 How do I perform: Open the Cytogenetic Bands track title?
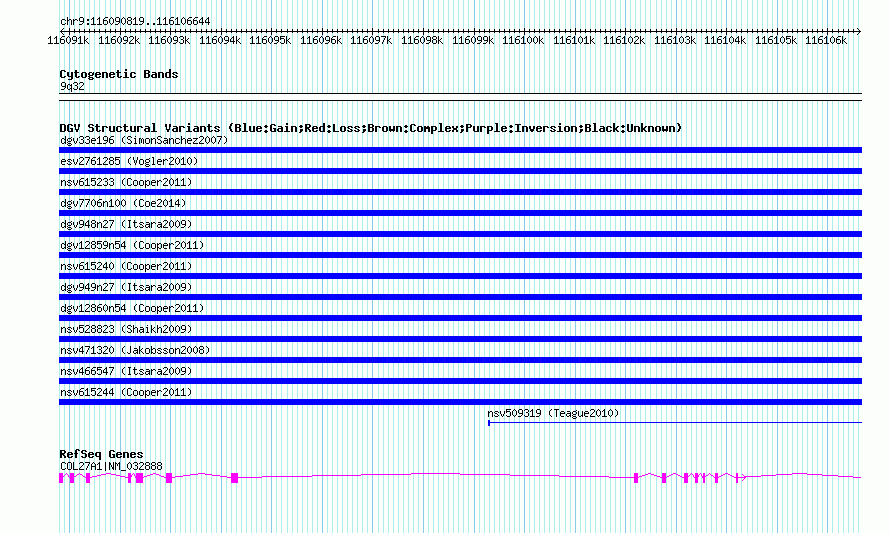click(x=119, y=74)
